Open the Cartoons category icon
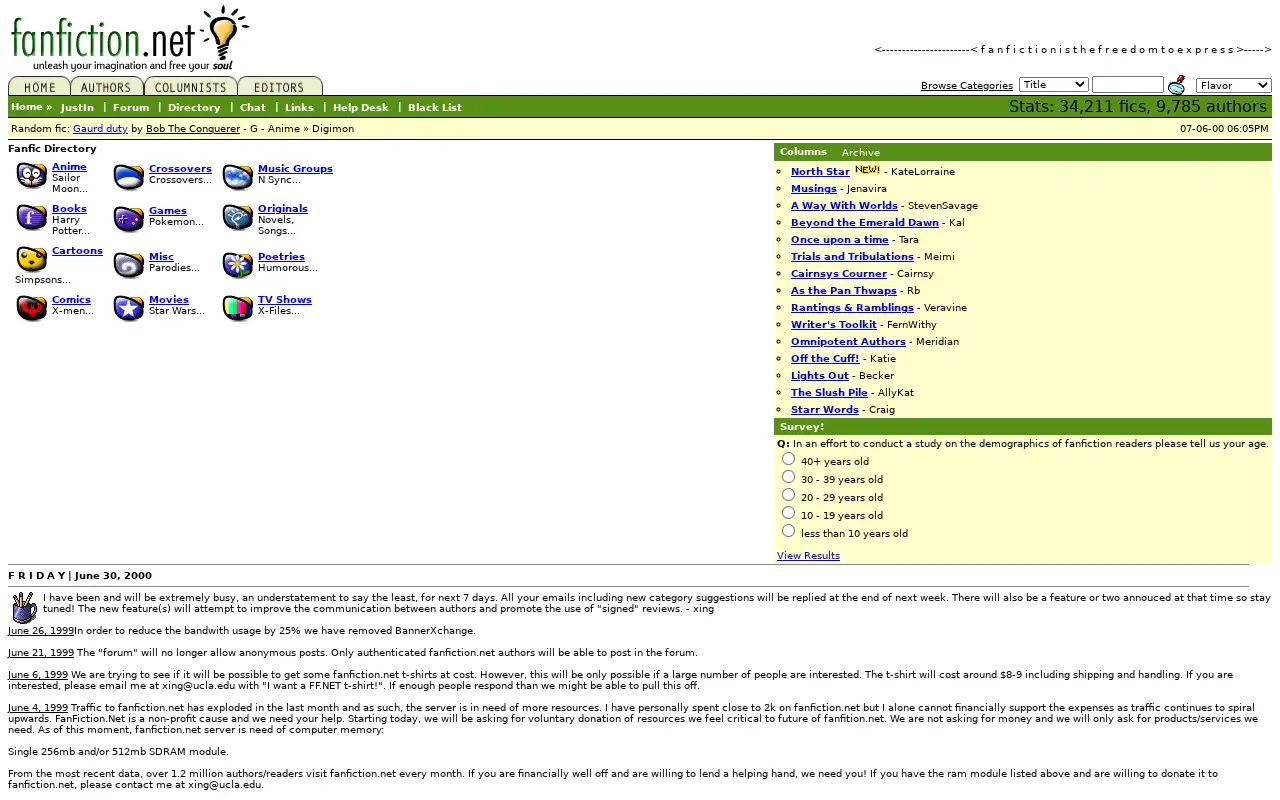Viewport: 1280px width, 800px height. coord(32,259)
